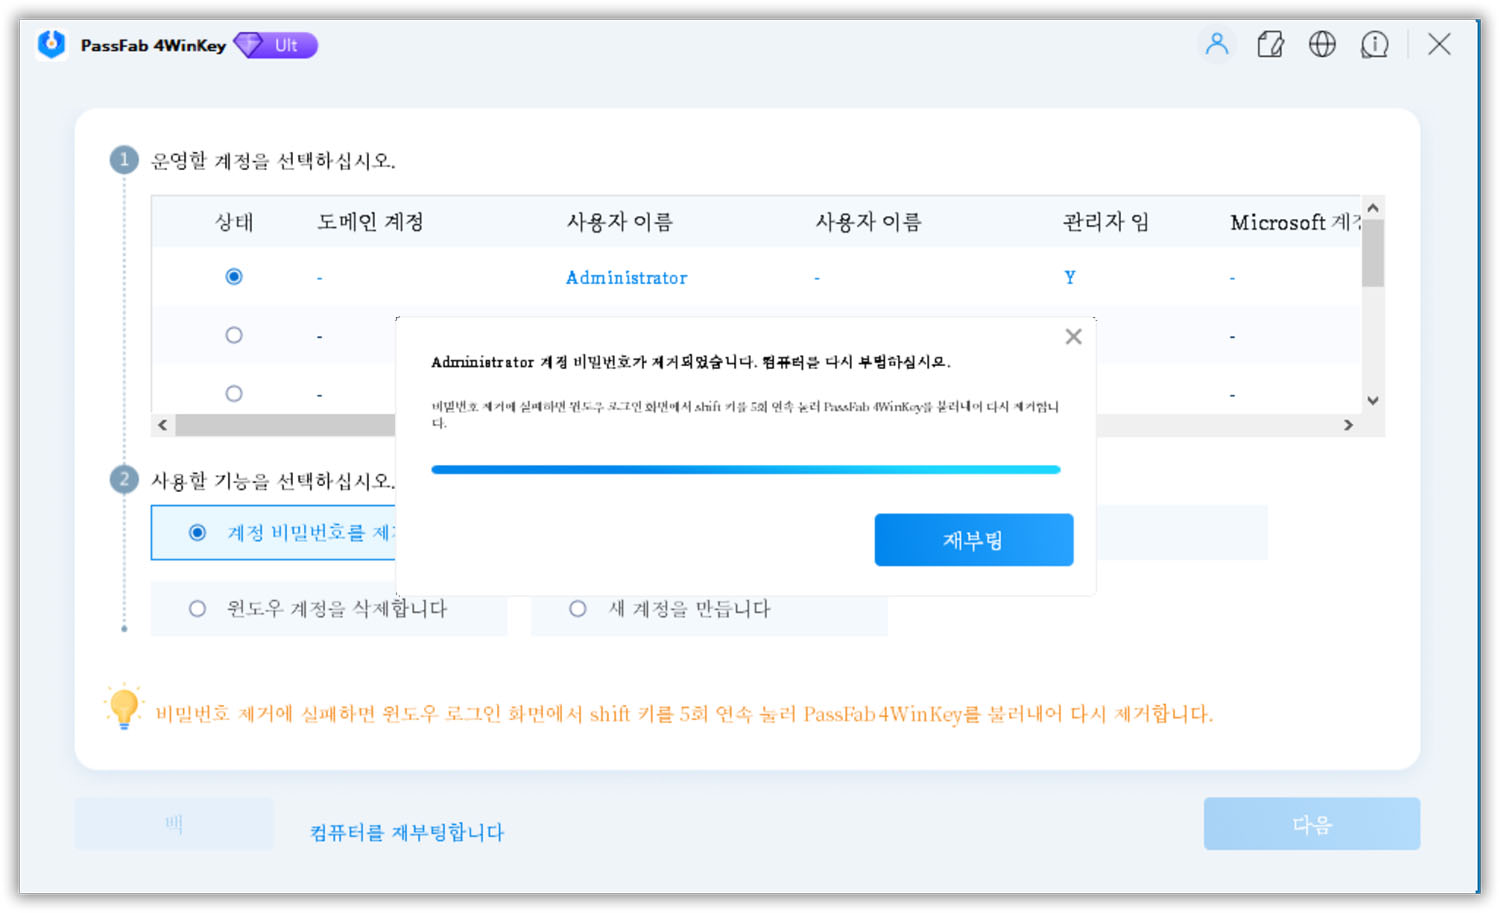This screenshot has height=913, width=1500.
Task: Click the info support icon
Action: pyautogui.click(x=1375, y=44)
